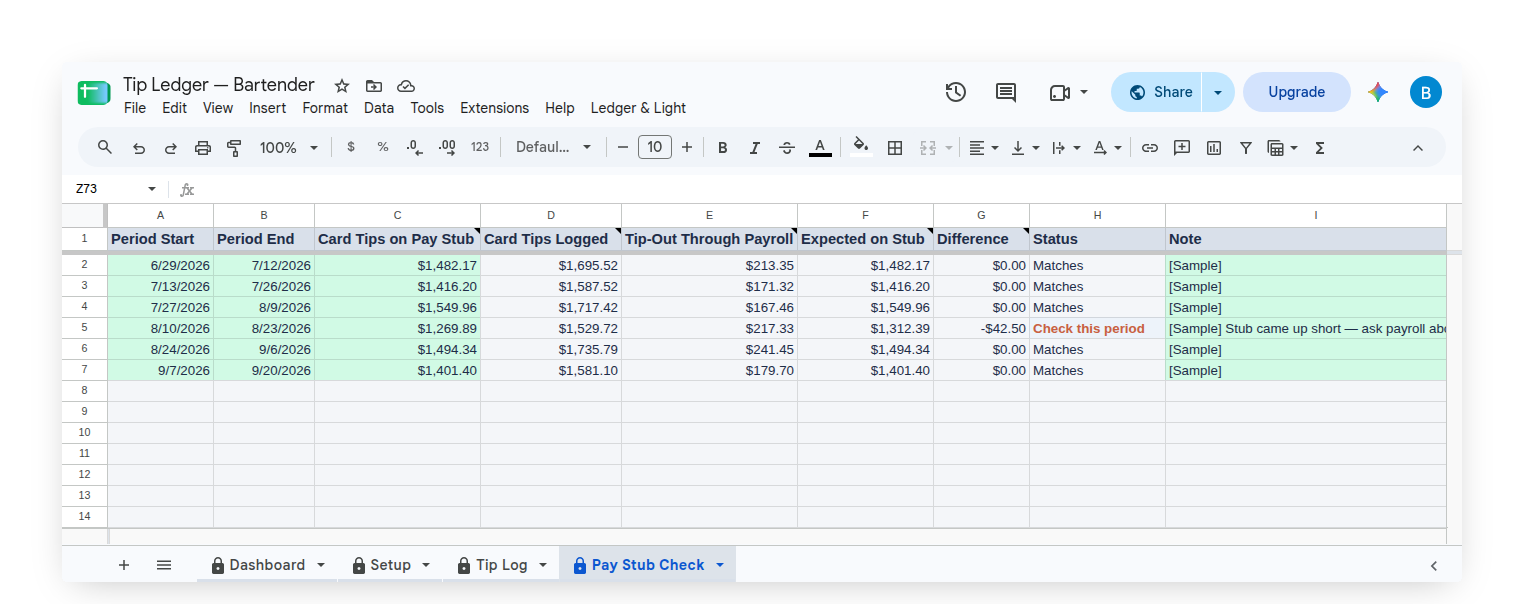
Task: Expand the name box dropdown
Action: pos(152,189)
